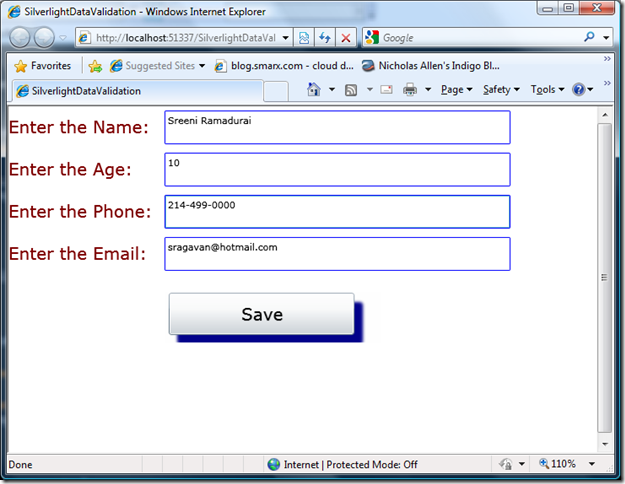Click the Google search box

(472, 38)
